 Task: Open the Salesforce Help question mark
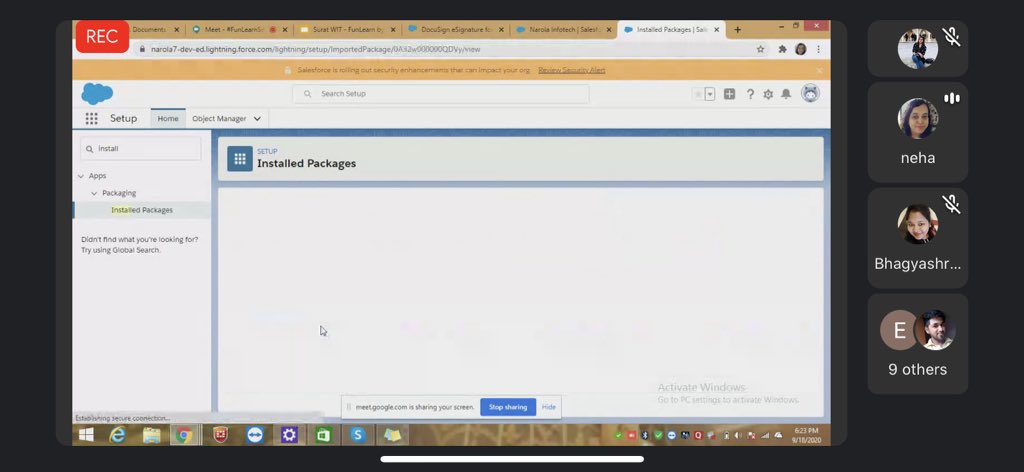(x=750, y=94)
